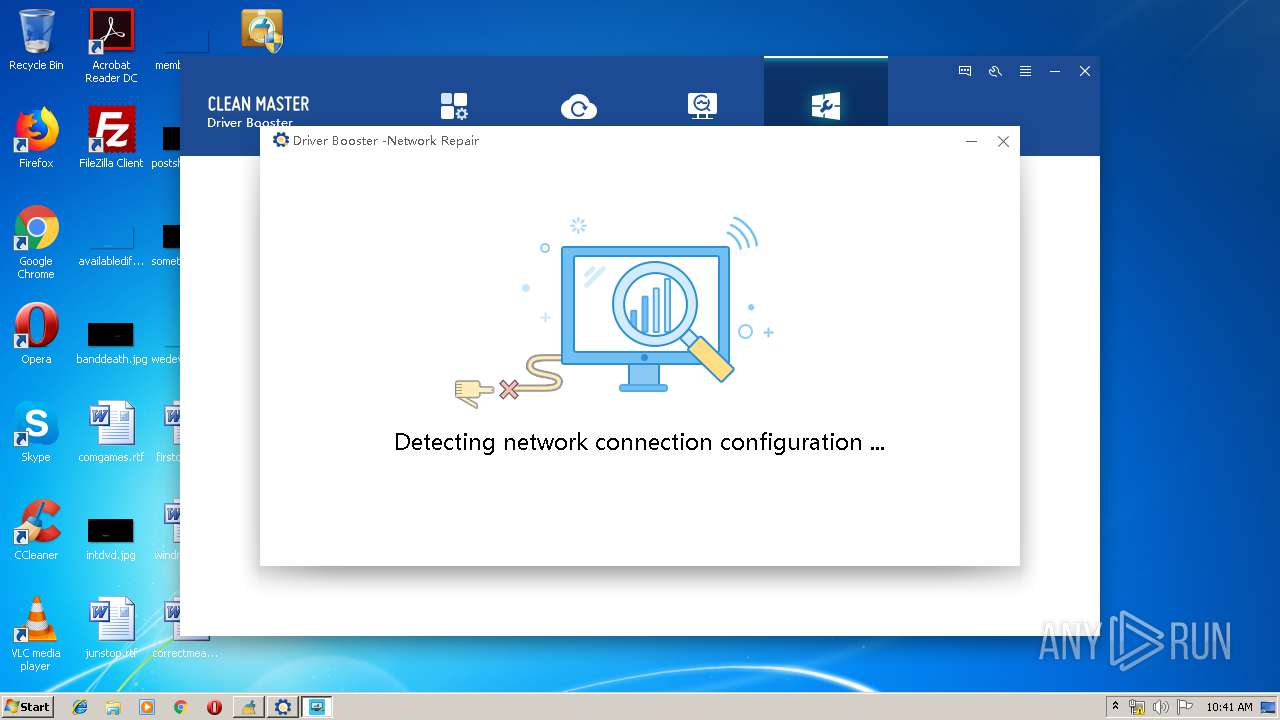The height and width of the screenshot is (720, 1280).
Task: Select the Skype desktop shortcut
Action: pyautogui.click(x=36, y=432)
